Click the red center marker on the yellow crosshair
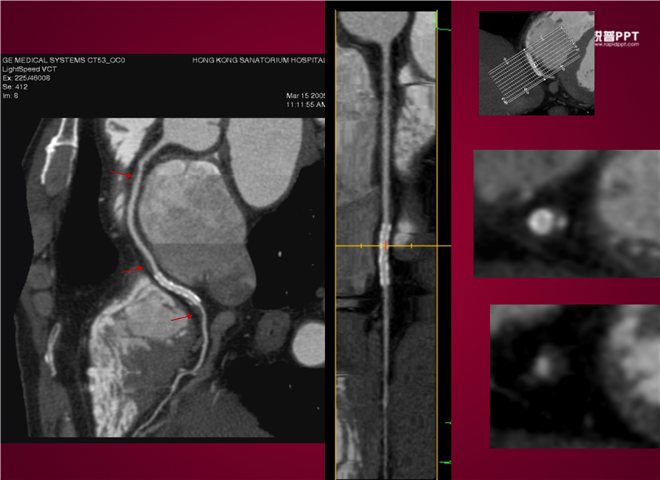 386,245
